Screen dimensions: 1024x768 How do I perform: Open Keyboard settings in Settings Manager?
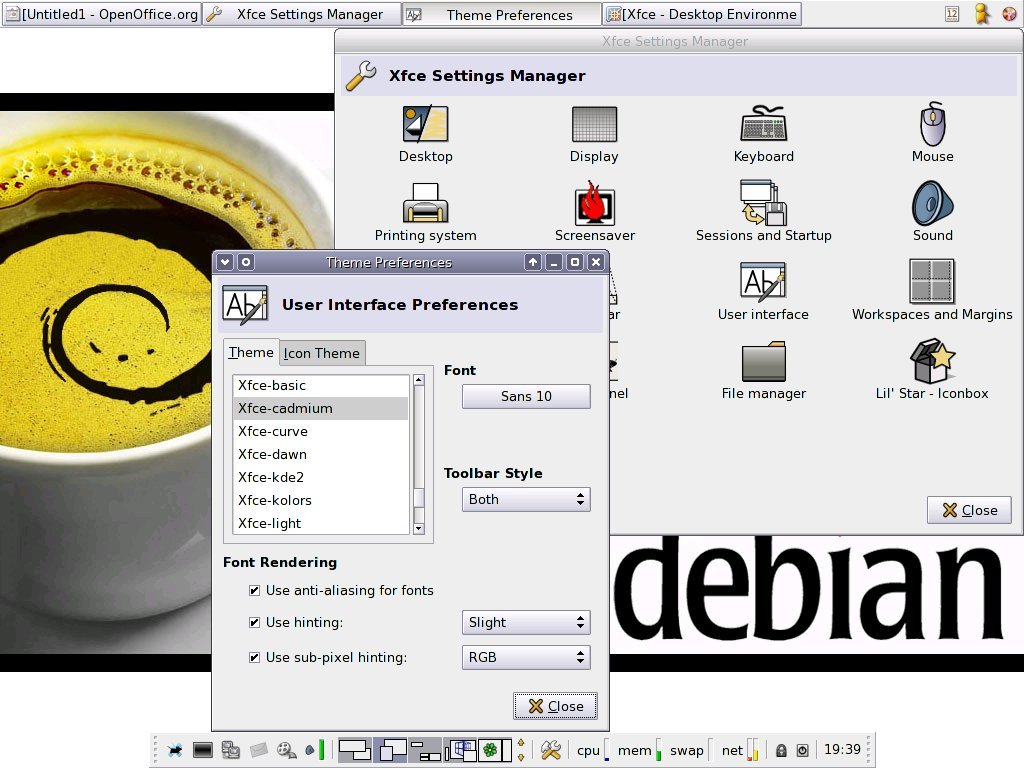point(763,134)
